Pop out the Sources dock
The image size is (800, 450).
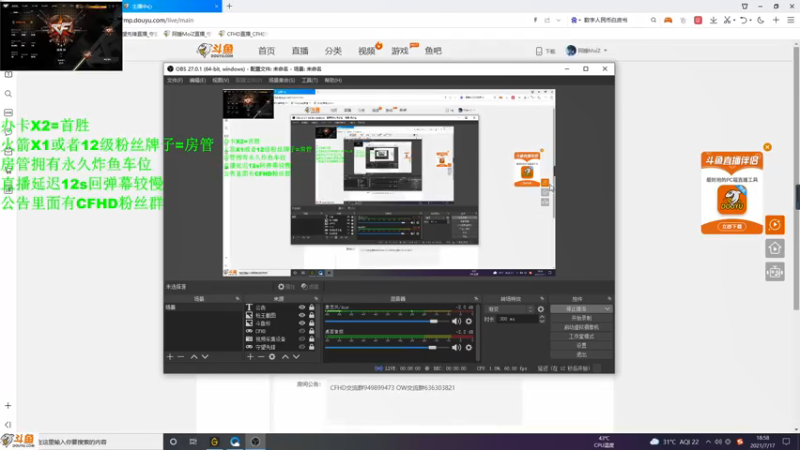pyautogui.click(x=316, y=298)
